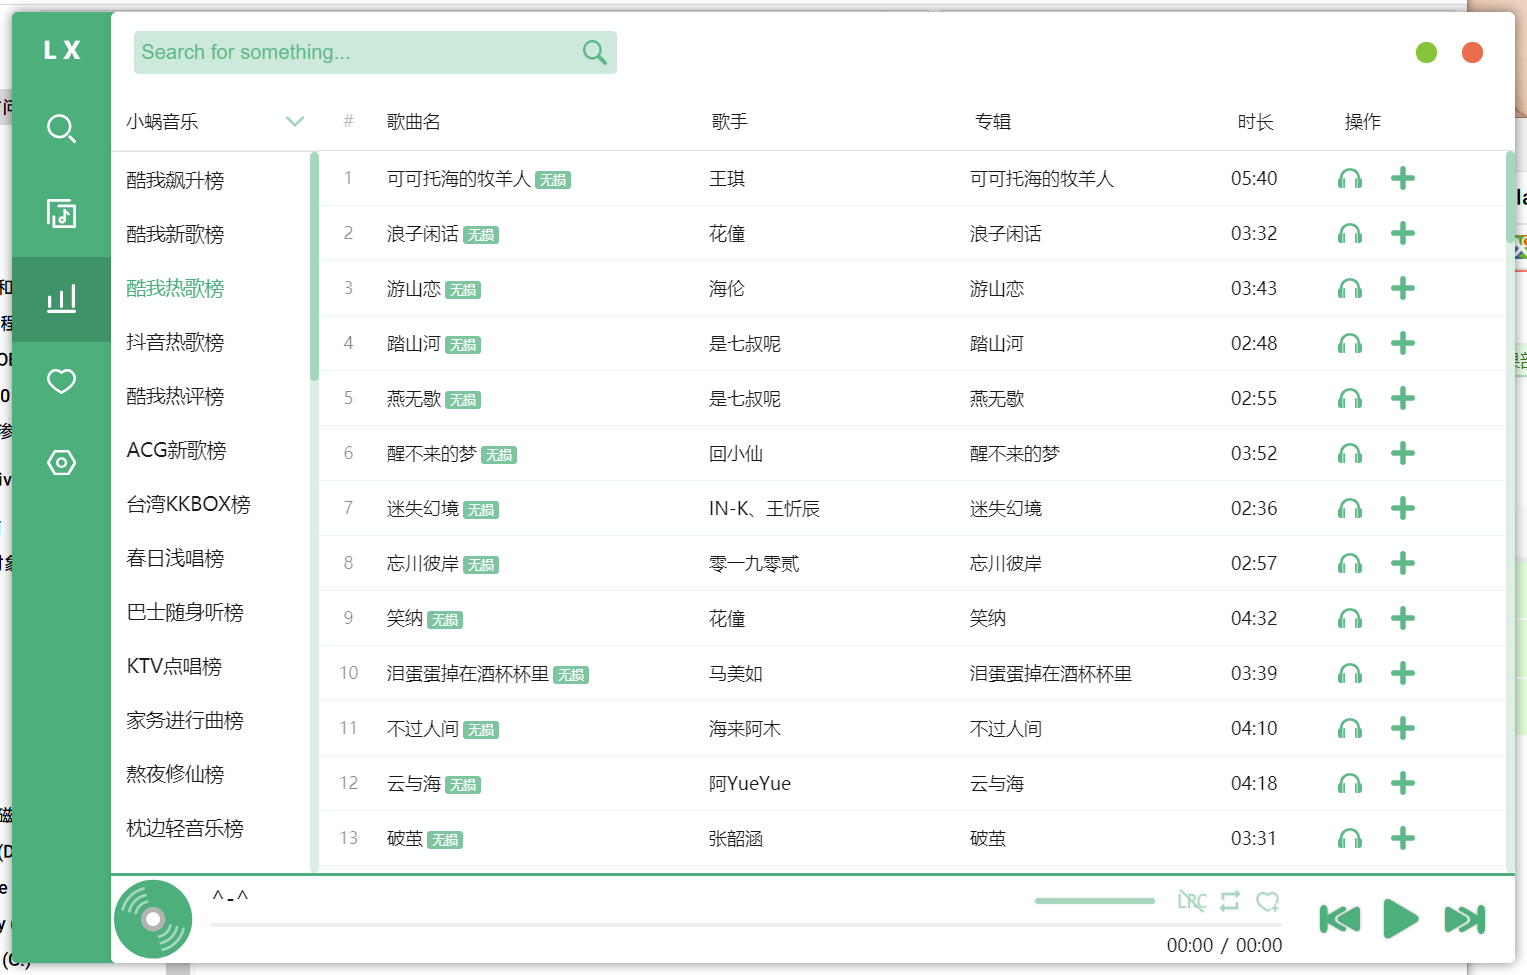Image resolution: width=1527 pixels, height=975 pixels.
Task: Select the 酷我飙升榜 chart
Action: (x=175, y=180)
